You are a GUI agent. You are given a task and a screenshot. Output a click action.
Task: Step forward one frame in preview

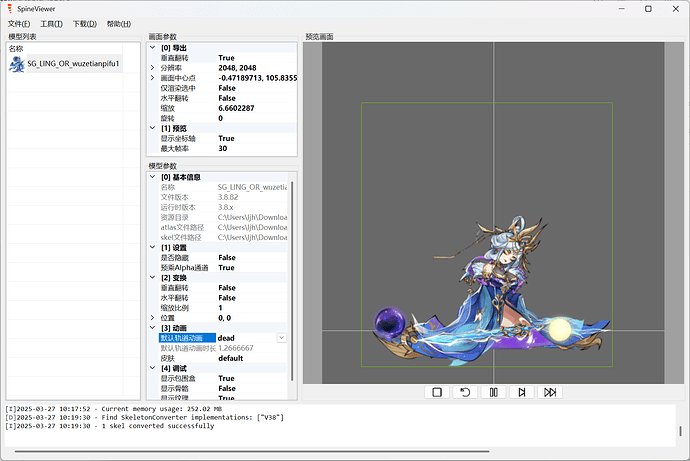point(521,392)
